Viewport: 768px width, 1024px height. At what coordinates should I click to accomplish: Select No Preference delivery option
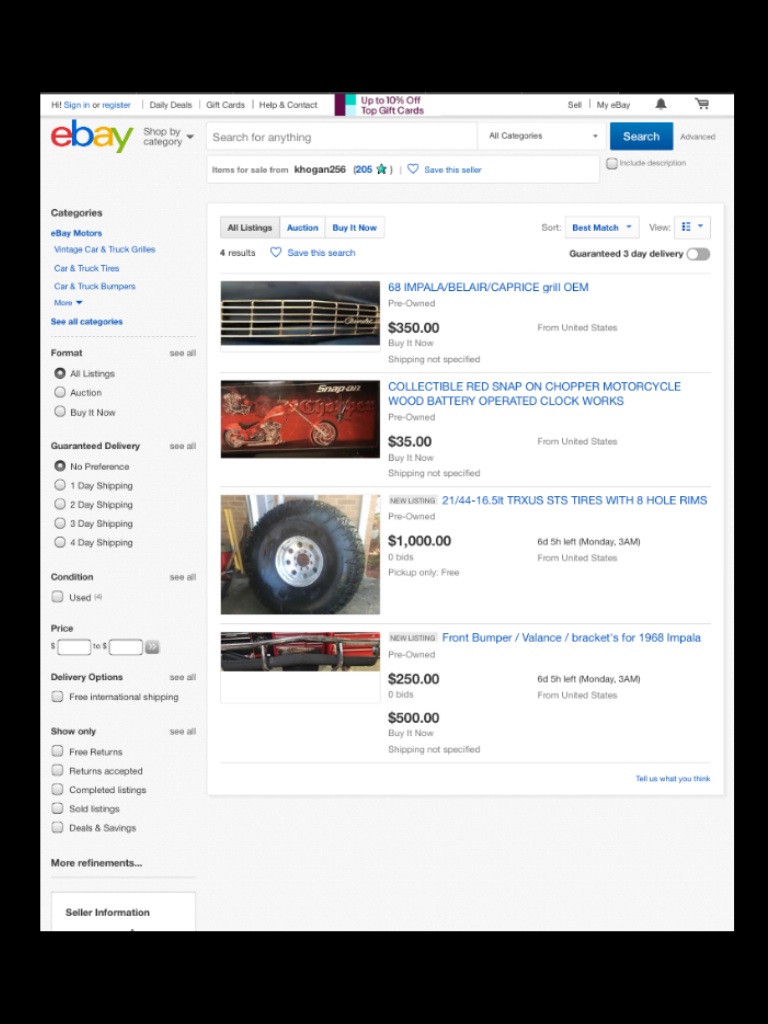point(60,466)
